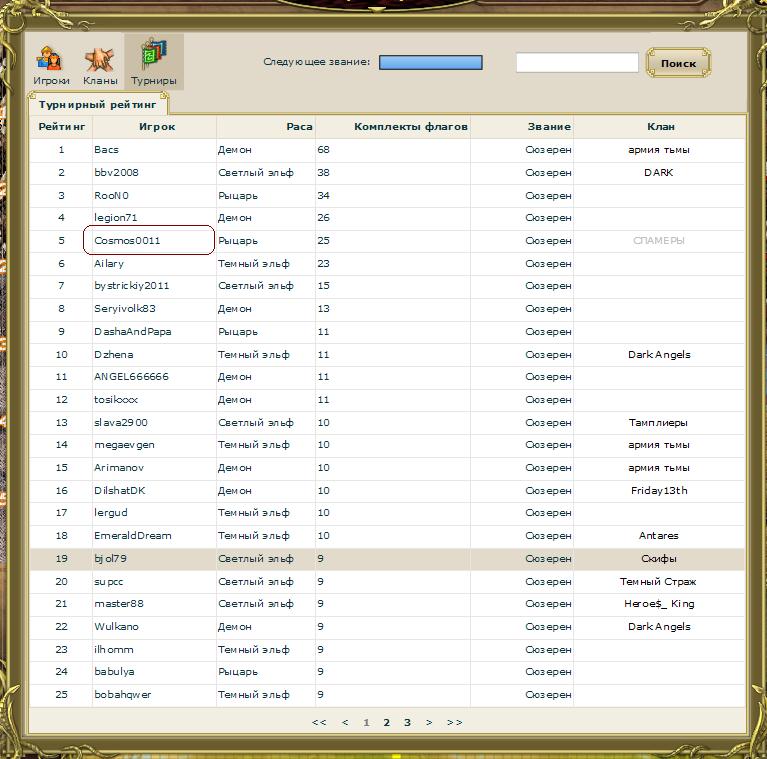
Task: Jump to last page with >> arrow
Action: coord(454,722)
